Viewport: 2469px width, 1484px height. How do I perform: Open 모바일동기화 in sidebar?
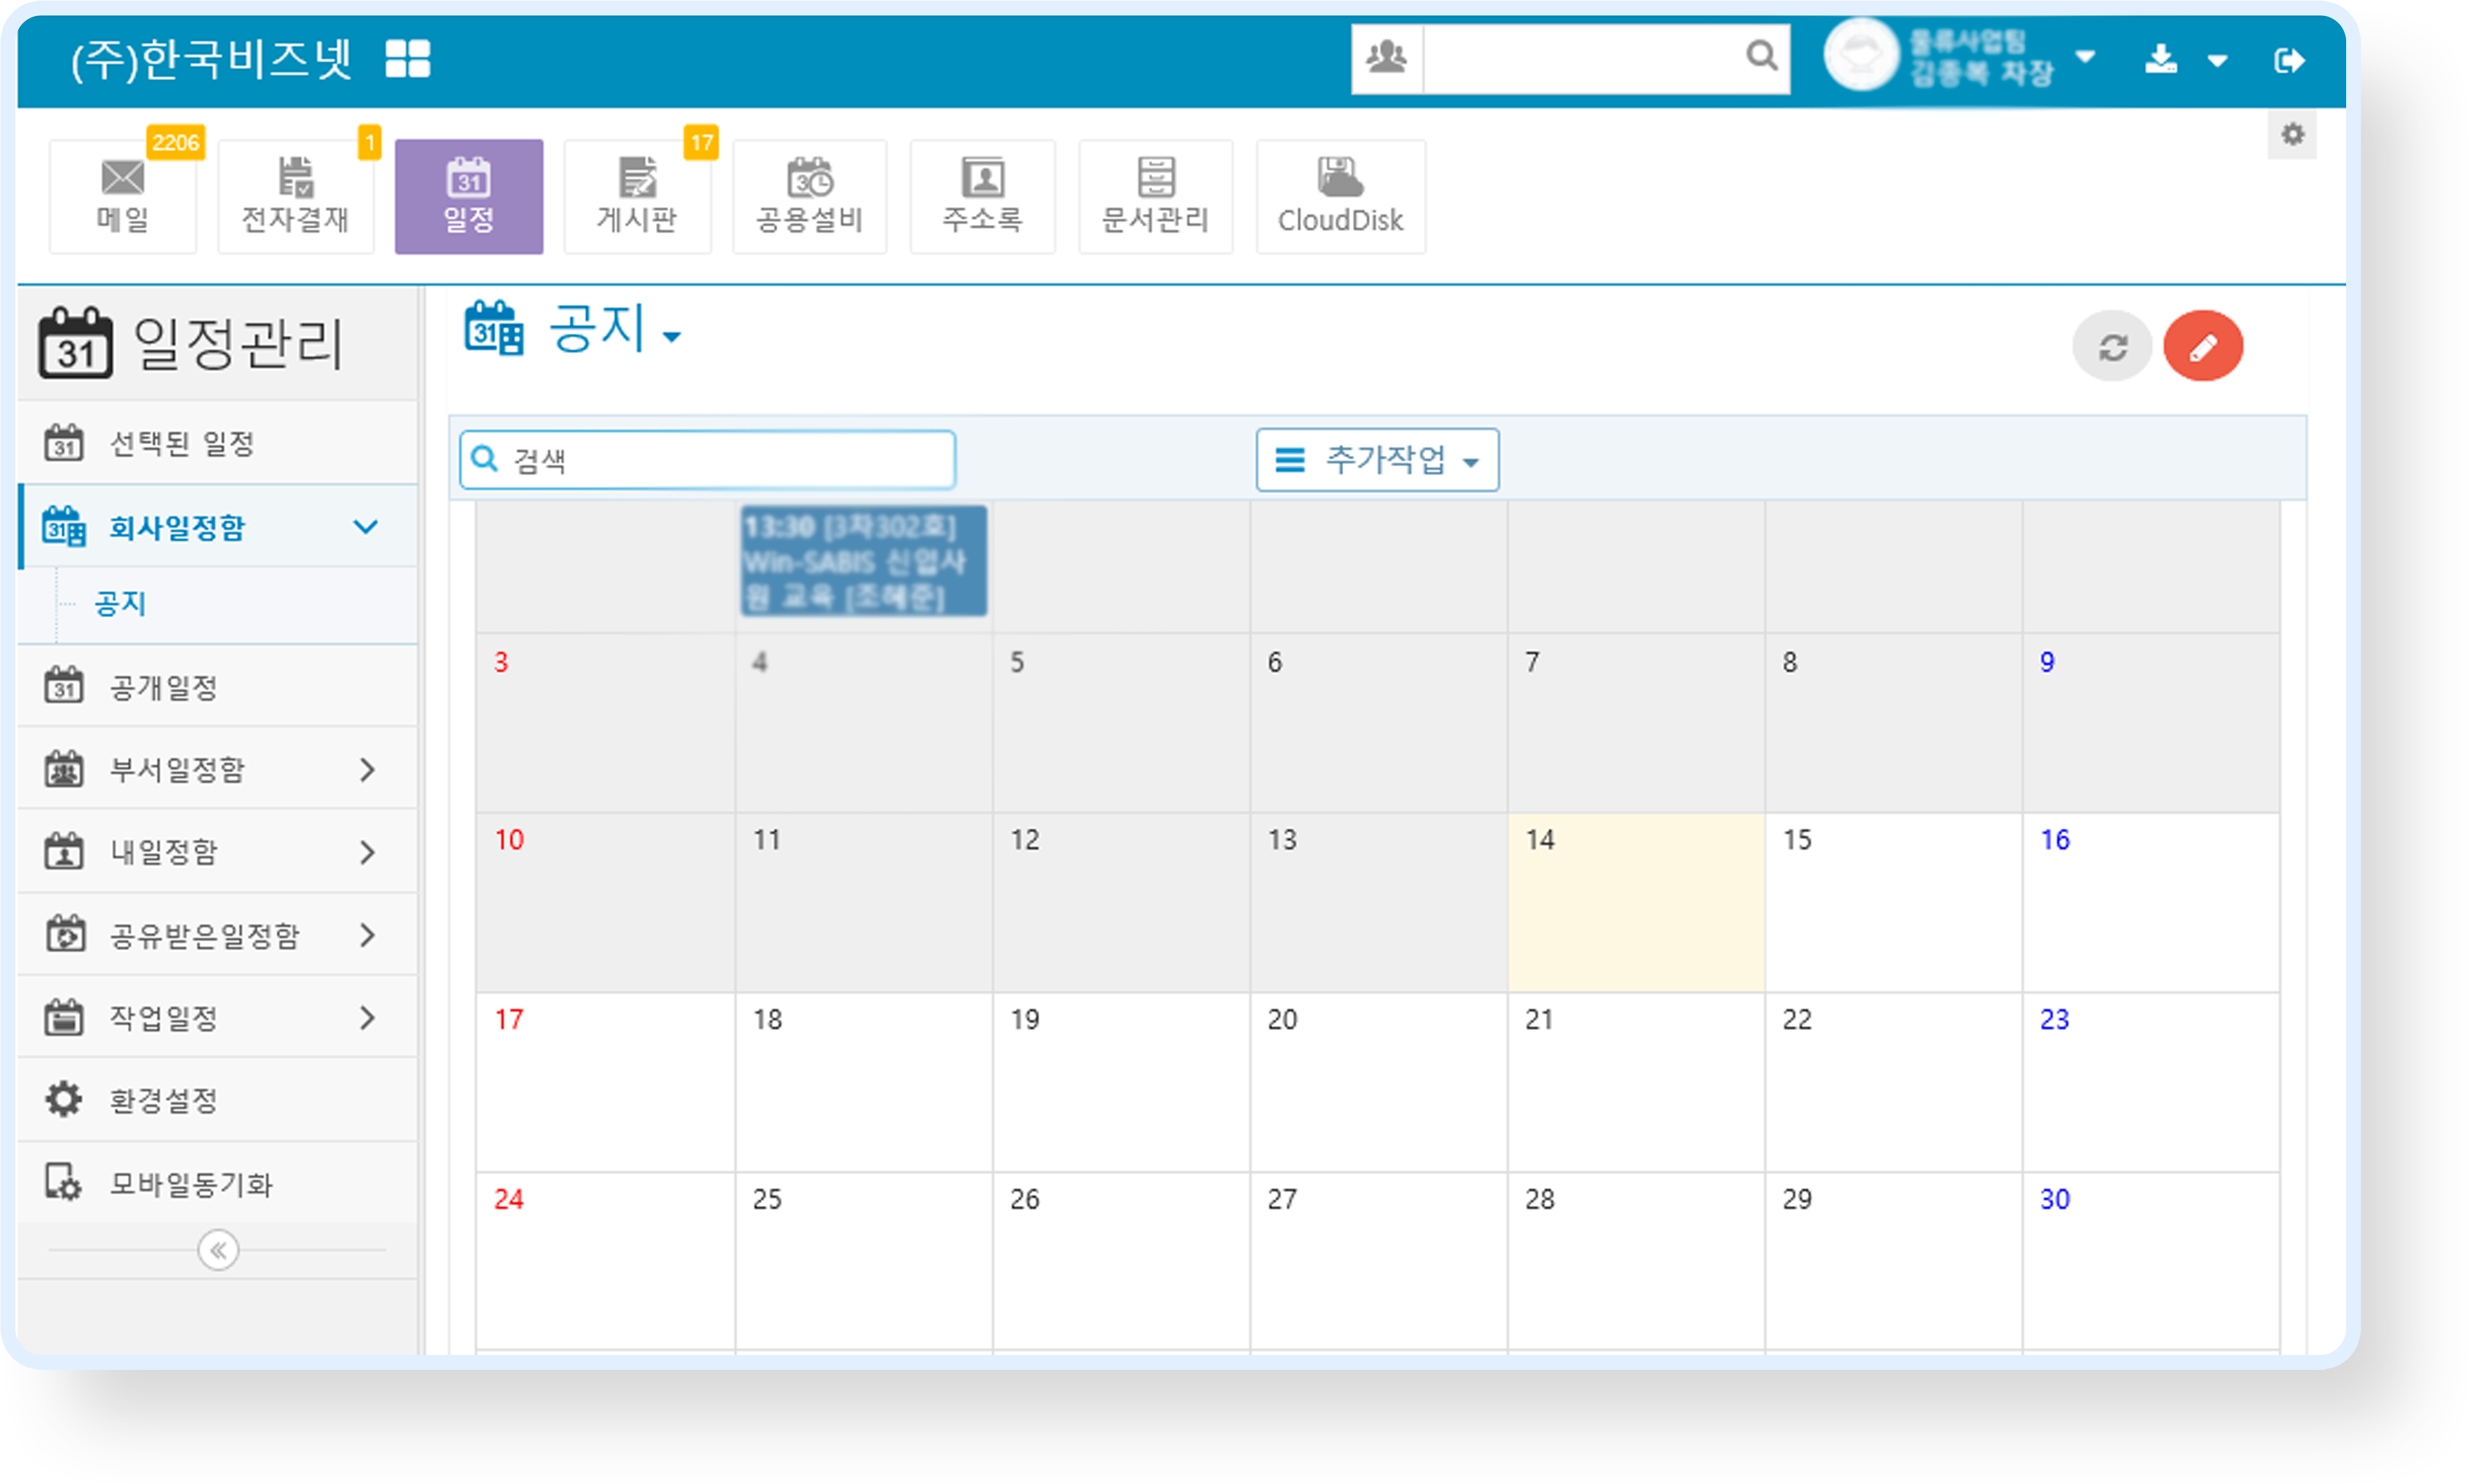(218, 1184)
